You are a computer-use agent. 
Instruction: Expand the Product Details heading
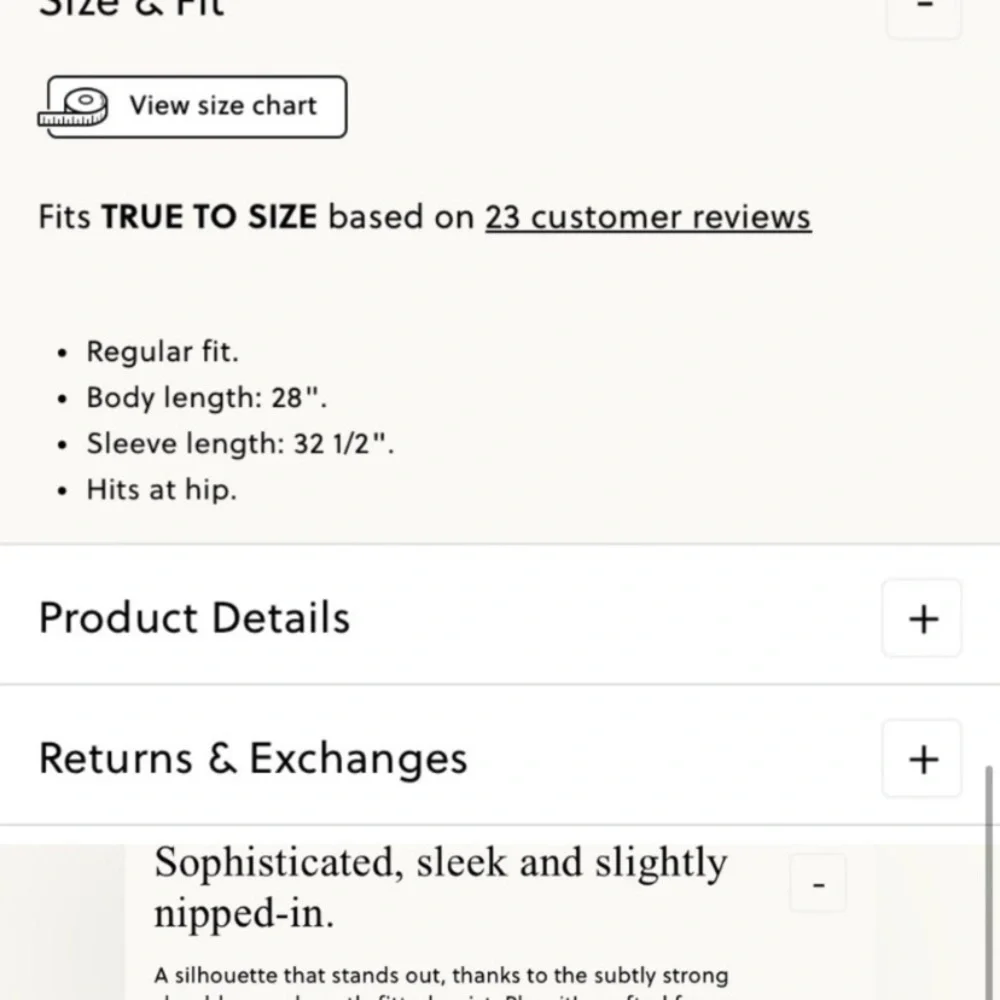click(x=195, y=618)
